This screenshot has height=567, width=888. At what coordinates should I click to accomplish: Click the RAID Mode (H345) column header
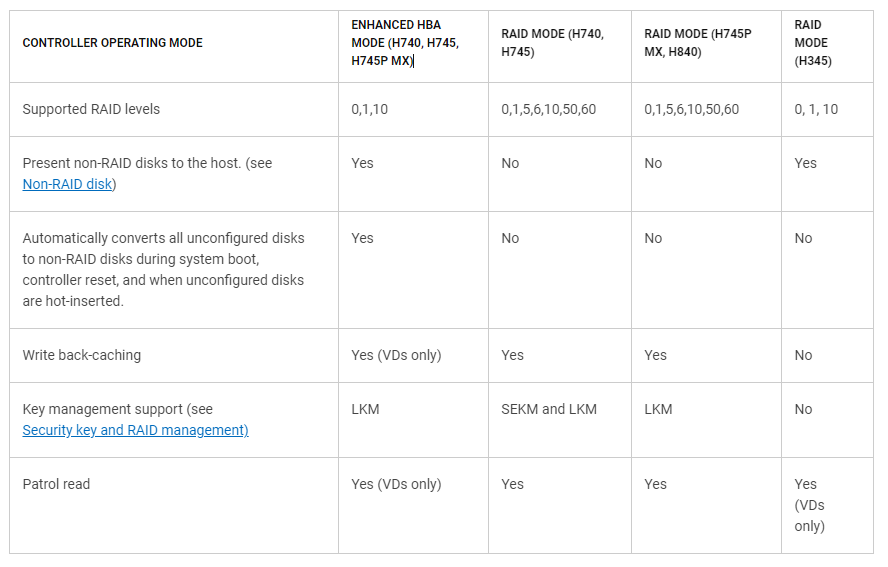tap(813, 43)
